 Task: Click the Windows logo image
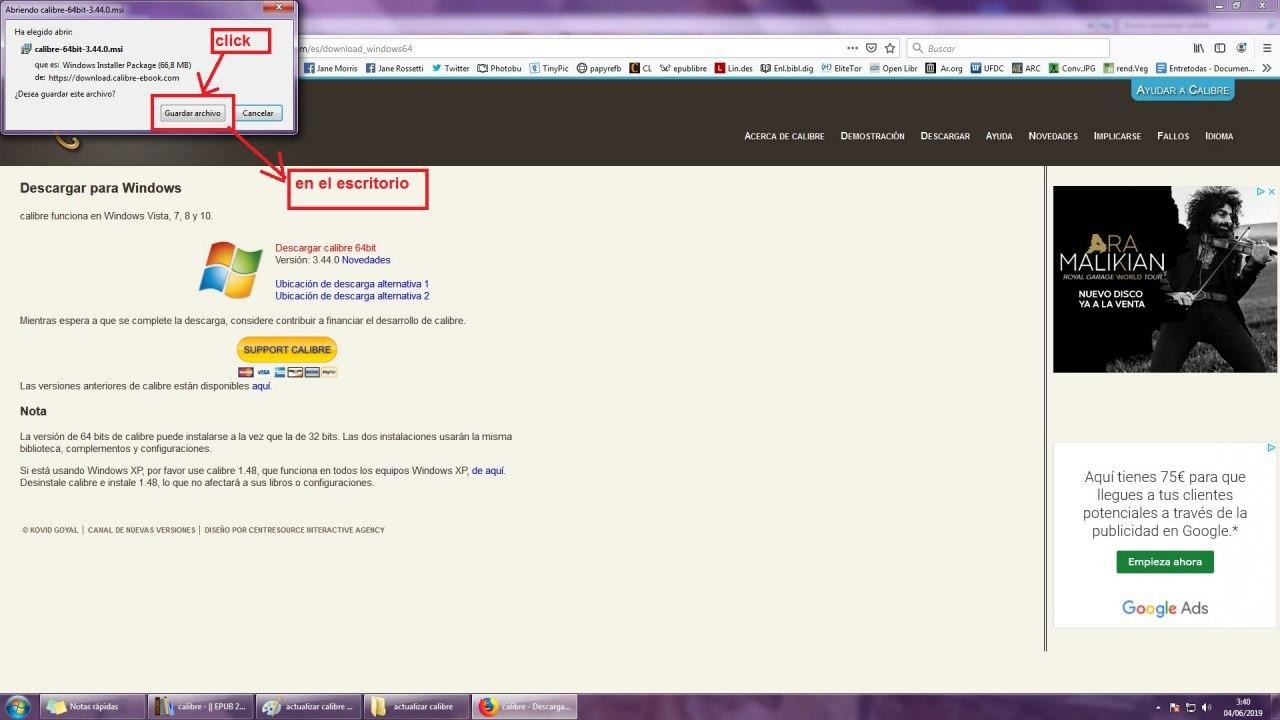point(231,269)
